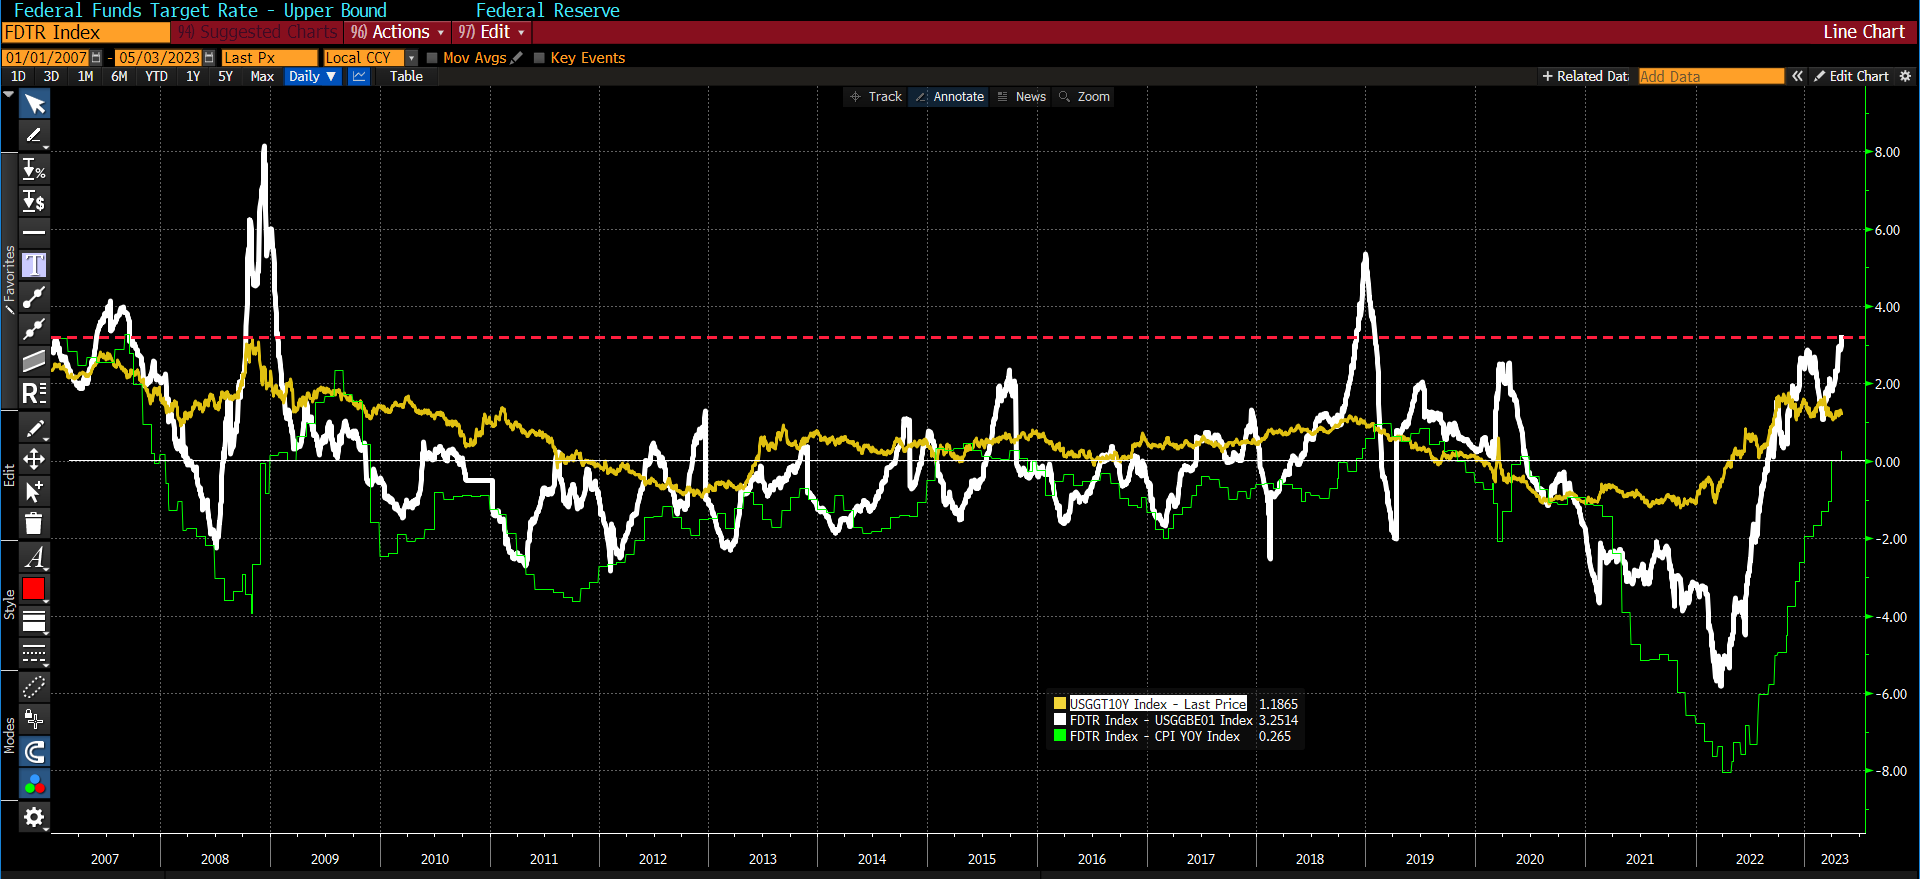Open the font style A icon
The width and height of the screenshot is (1920, 879).
tap(34, 557)
